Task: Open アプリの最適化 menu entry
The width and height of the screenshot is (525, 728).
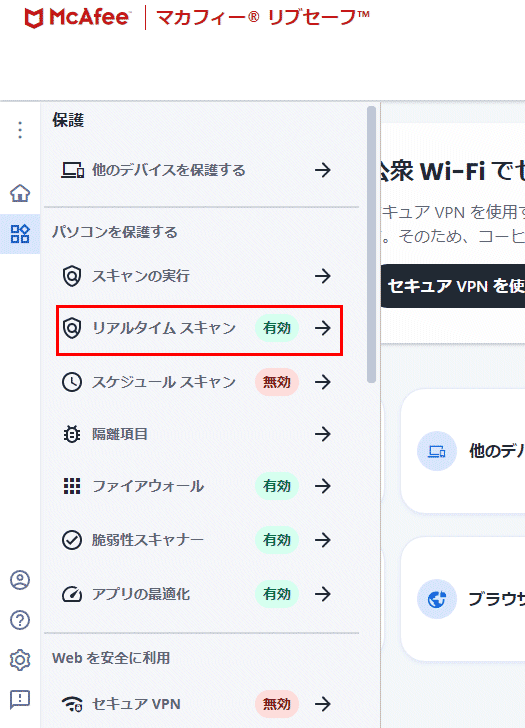Action: tap(200, 594)
